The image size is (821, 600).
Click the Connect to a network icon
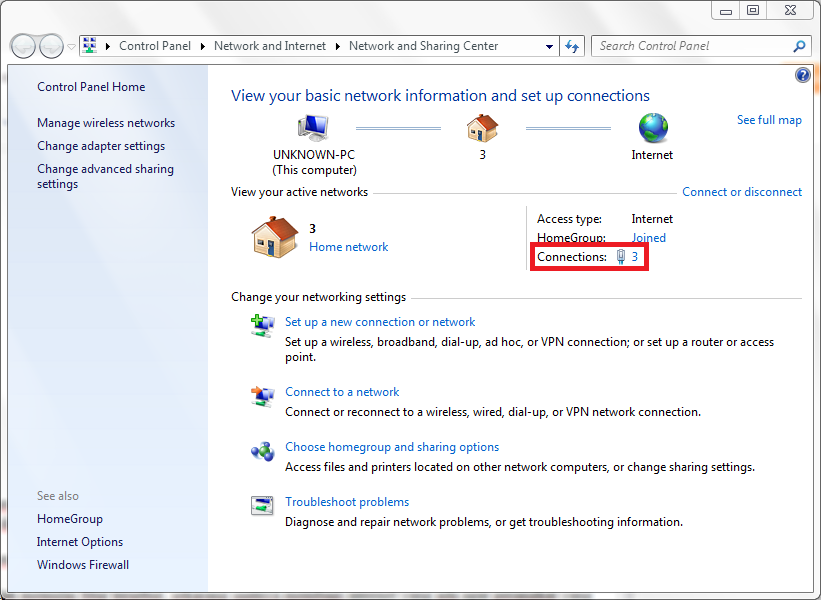click(262, 396)
